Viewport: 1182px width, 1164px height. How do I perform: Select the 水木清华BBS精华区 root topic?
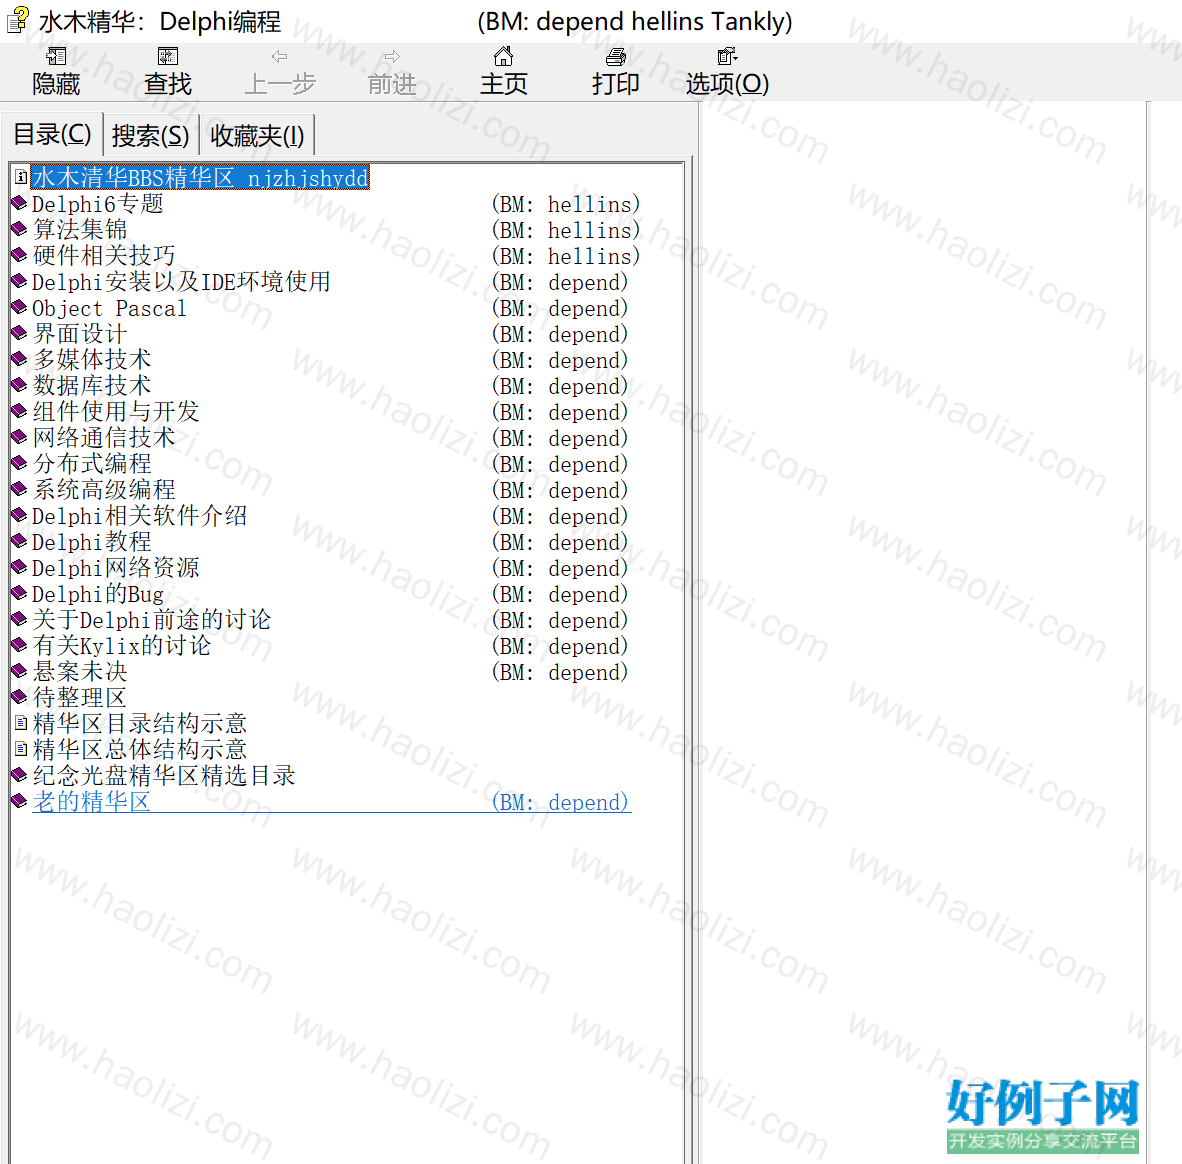(200, 178)
